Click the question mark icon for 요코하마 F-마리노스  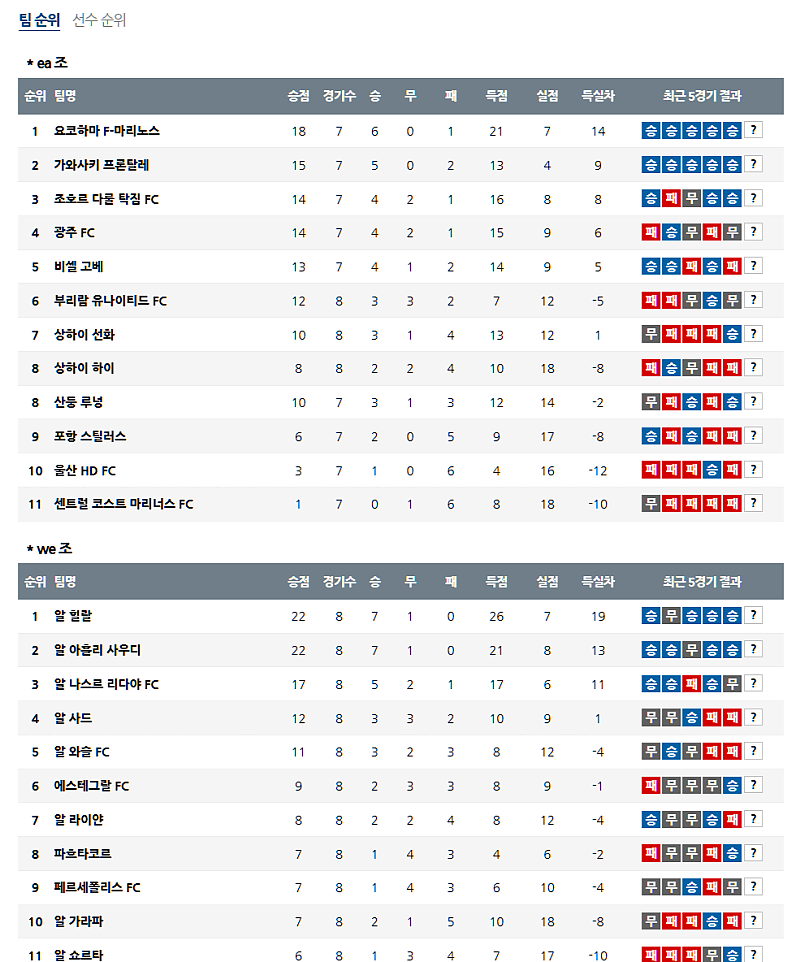click(x=754, y=130)
